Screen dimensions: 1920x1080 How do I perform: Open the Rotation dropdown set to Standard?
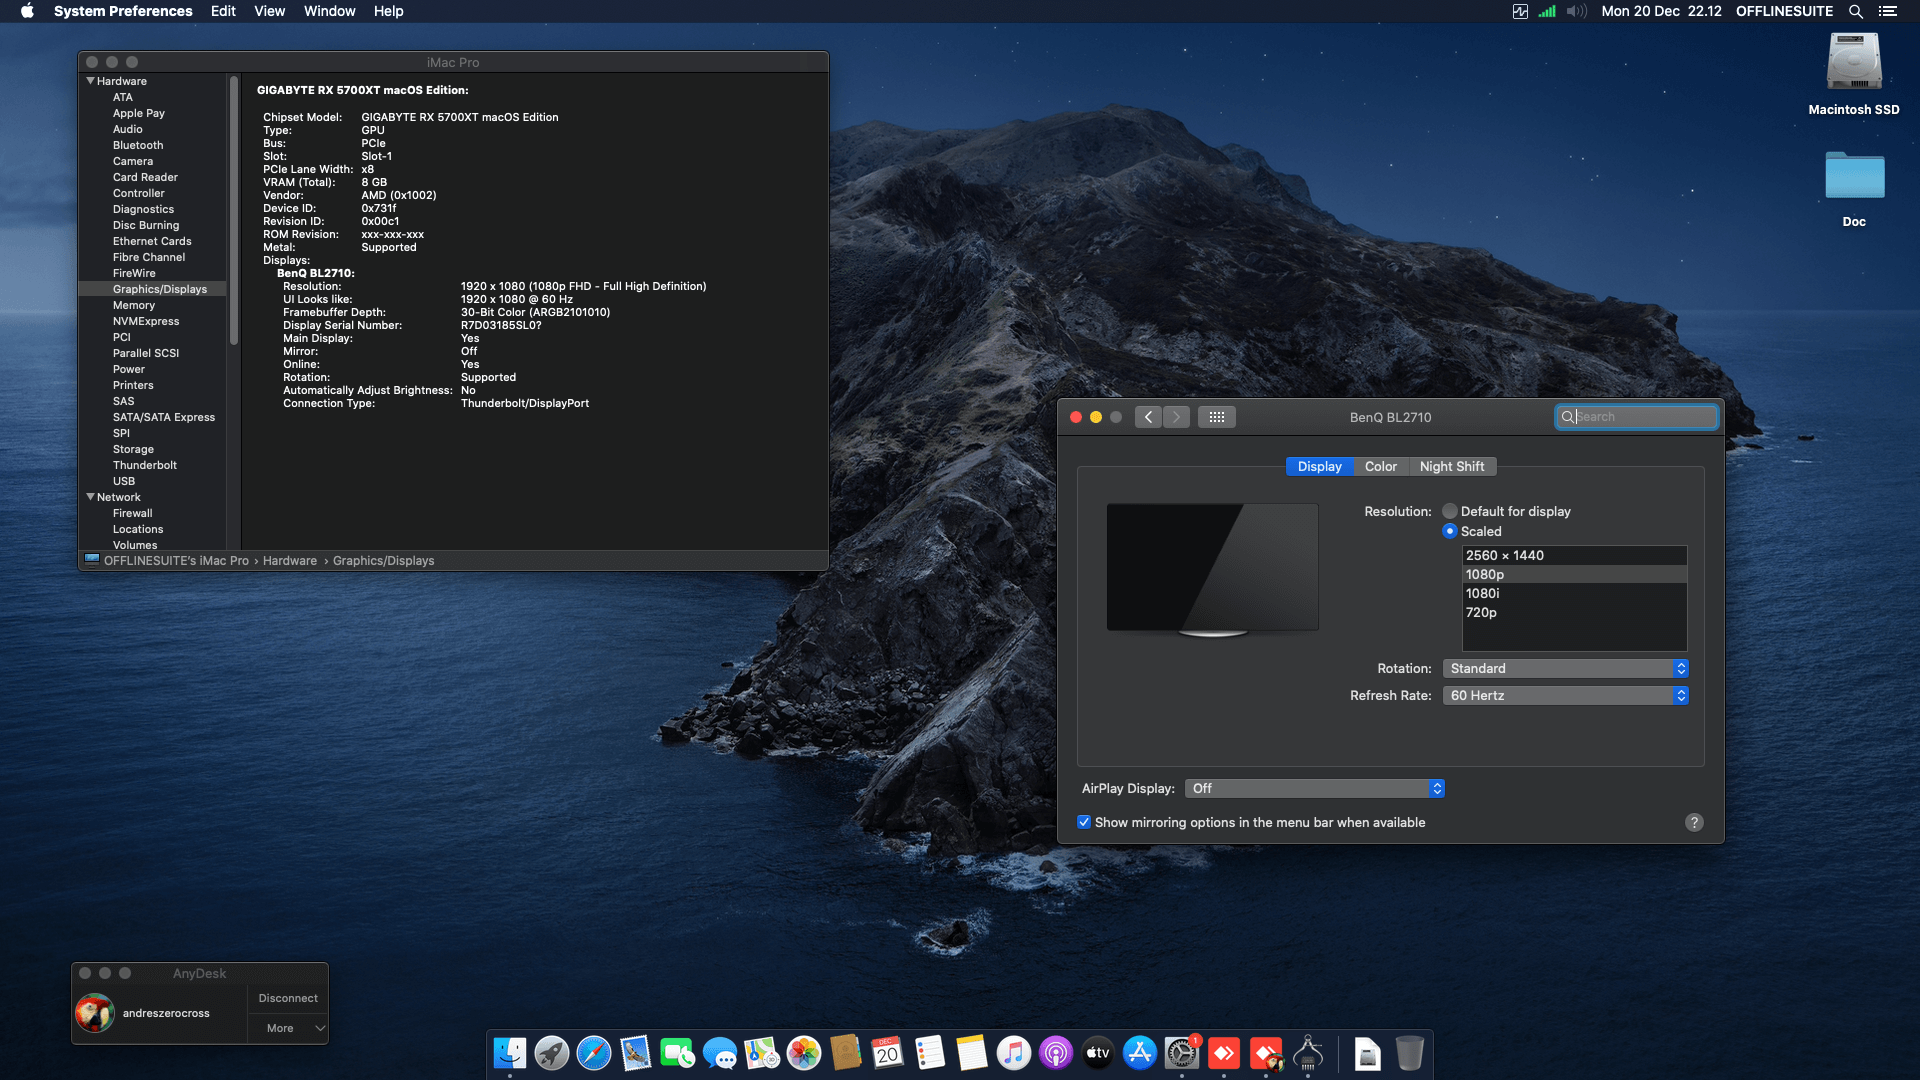pyautogui.click(x=1566, y=668)
